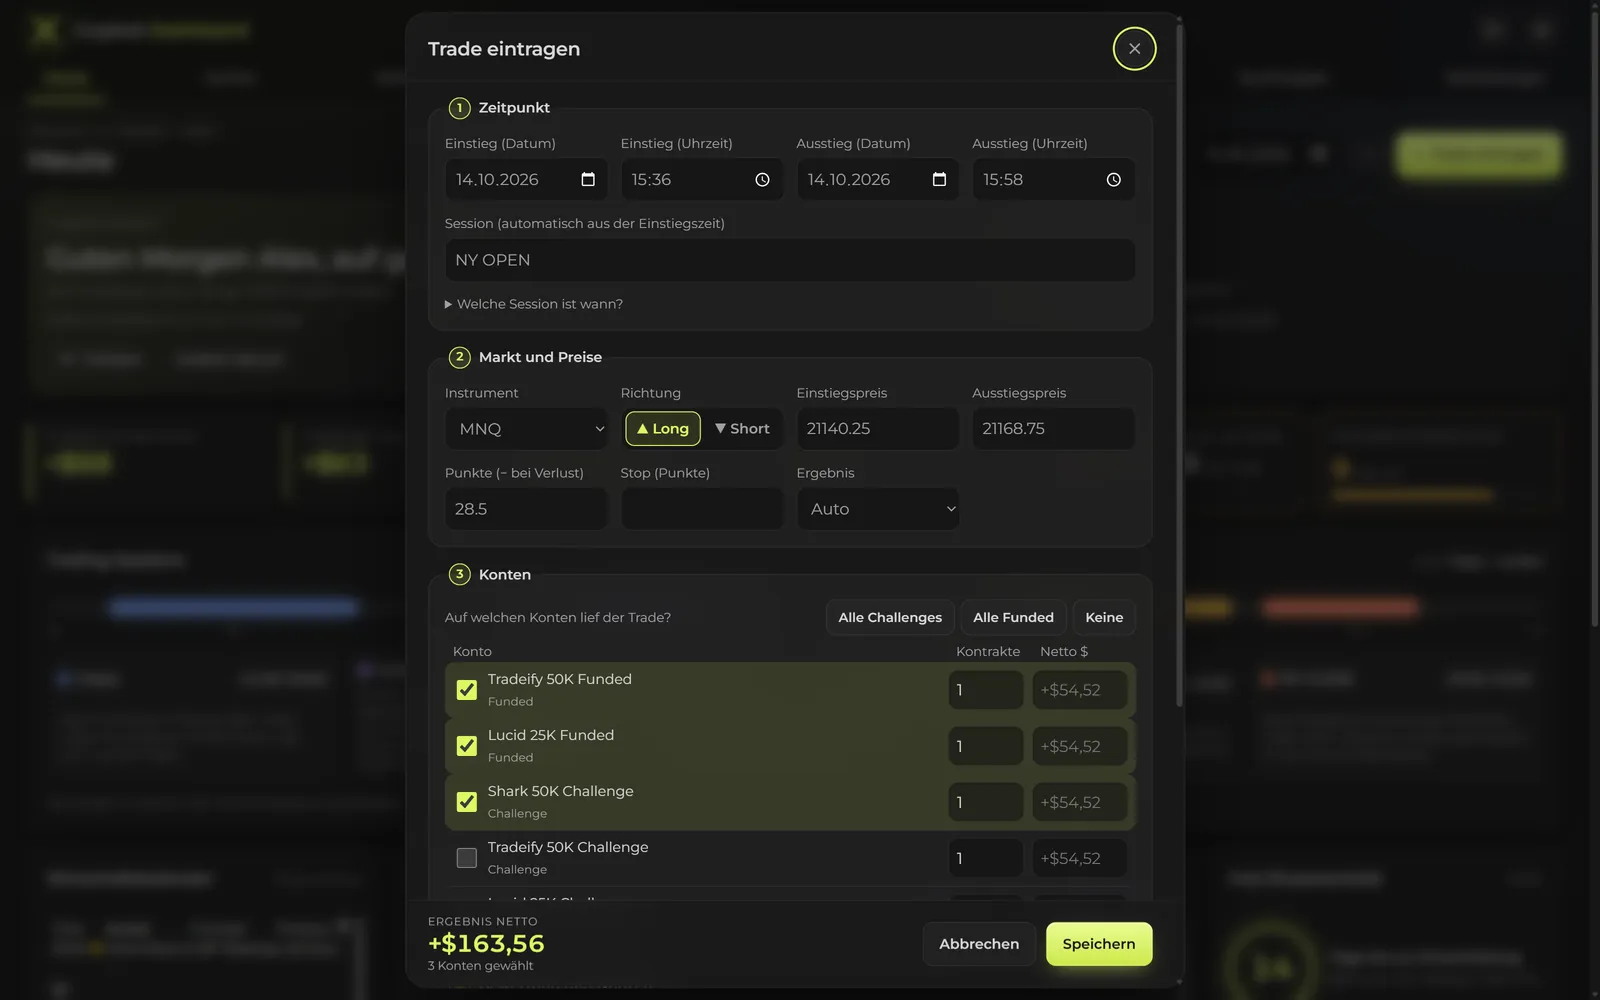Edit Kontrakte for Tradeify 50K Challenge
Image resolution: width=1600 pixels, height=1000 pixels.
(x=986, y=858)
